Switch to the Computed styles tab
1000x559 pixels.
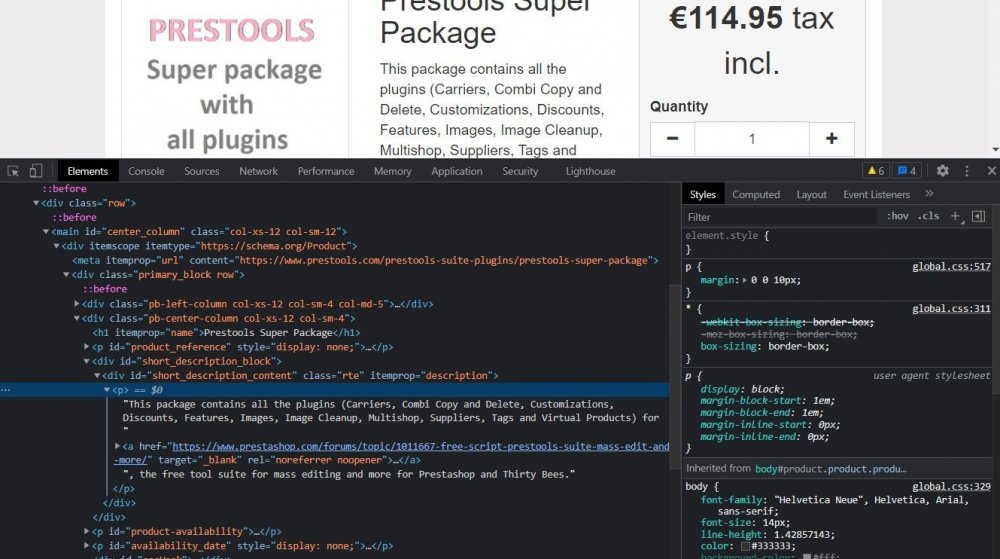click(756, 194)
